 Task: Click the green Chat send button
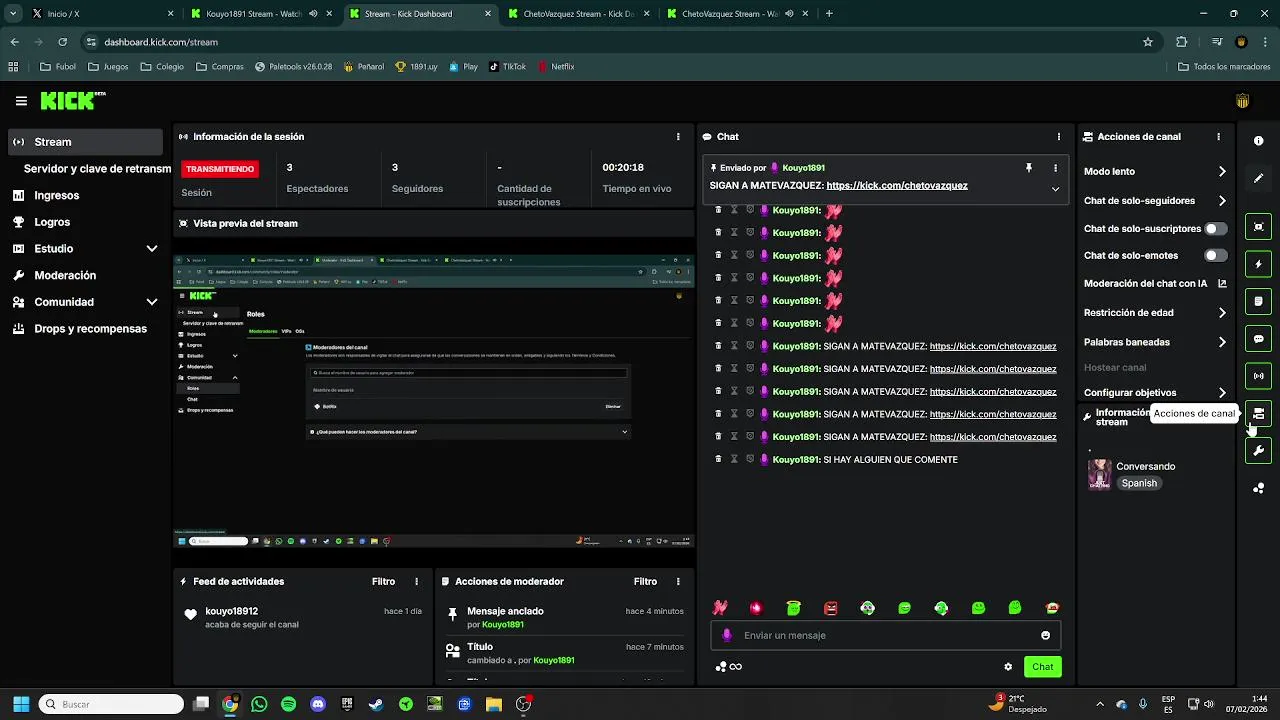coord(1043,667)
